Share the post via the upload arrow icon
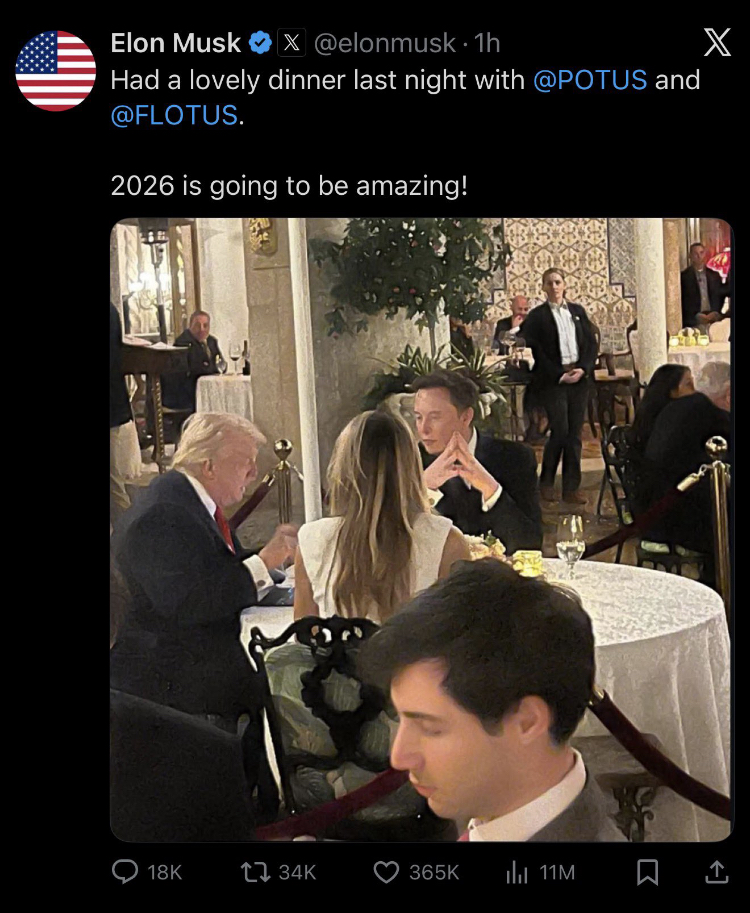The width and height of the screenshot is (750, 913). coord(717,872)
